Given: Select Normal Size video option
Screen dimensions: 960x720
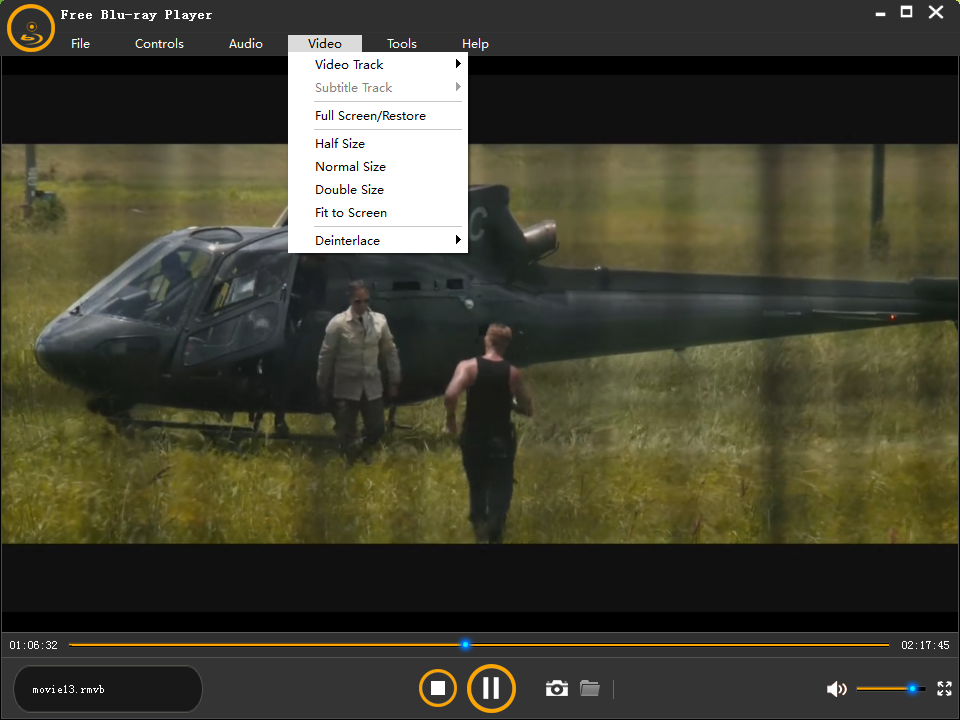Looking at the screenshot, I should point(378,167).
